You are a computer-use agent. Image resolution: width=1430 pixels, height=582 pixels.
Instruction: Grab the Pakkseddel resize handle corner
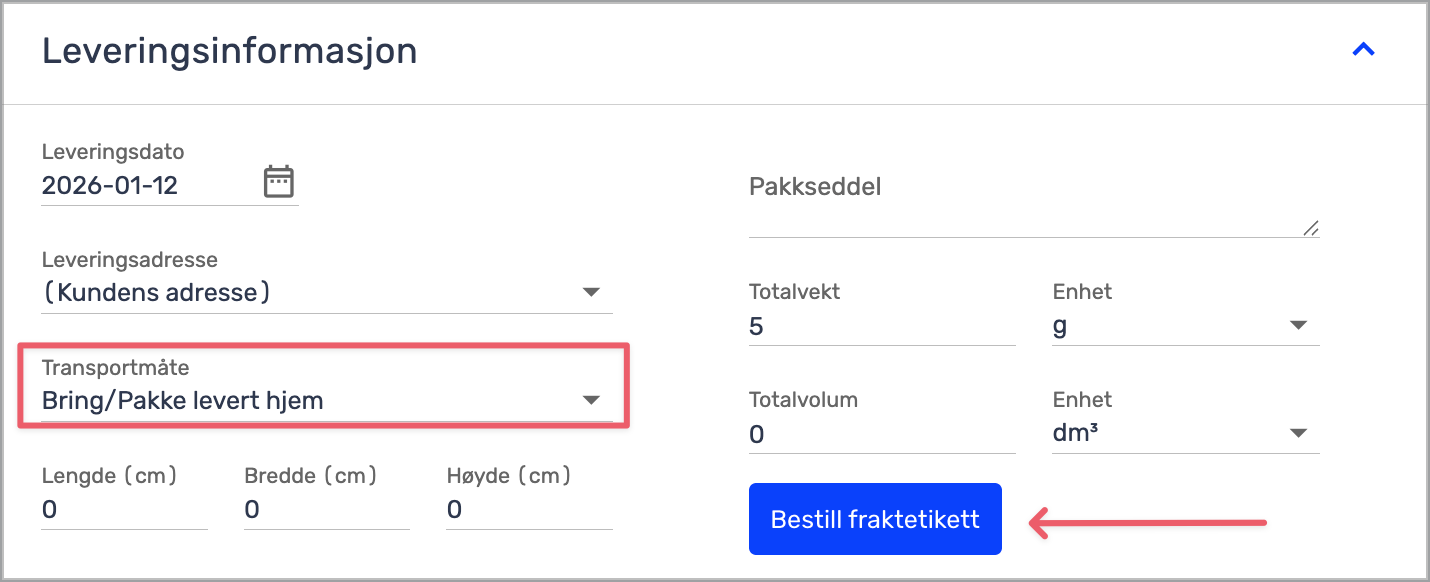tap(1311, 229)
